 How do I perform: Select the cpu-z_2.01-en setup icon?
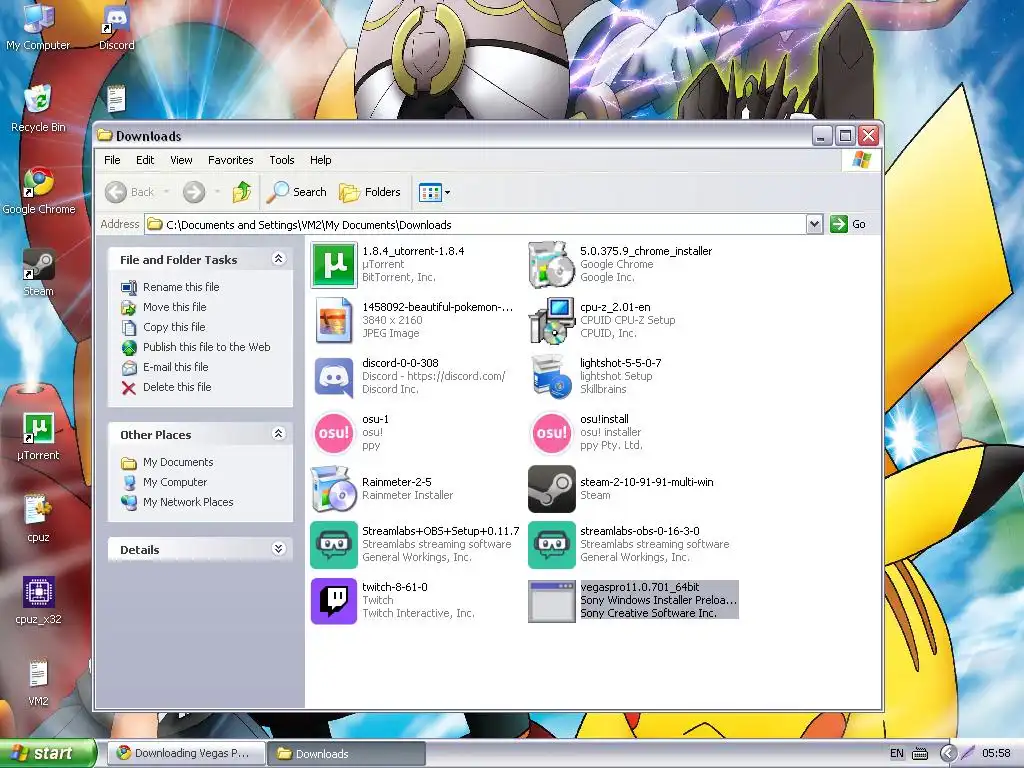[551, 320]
